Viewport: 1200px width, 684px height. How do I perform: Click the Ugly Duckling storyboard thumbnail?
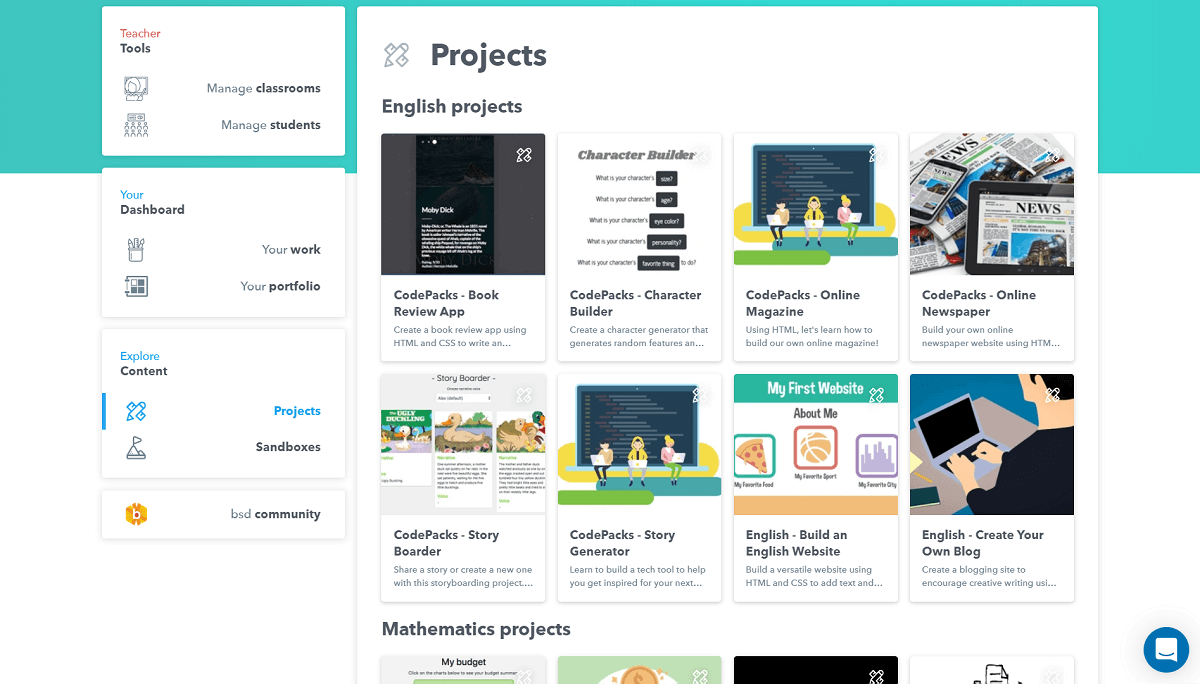[463, 444]
